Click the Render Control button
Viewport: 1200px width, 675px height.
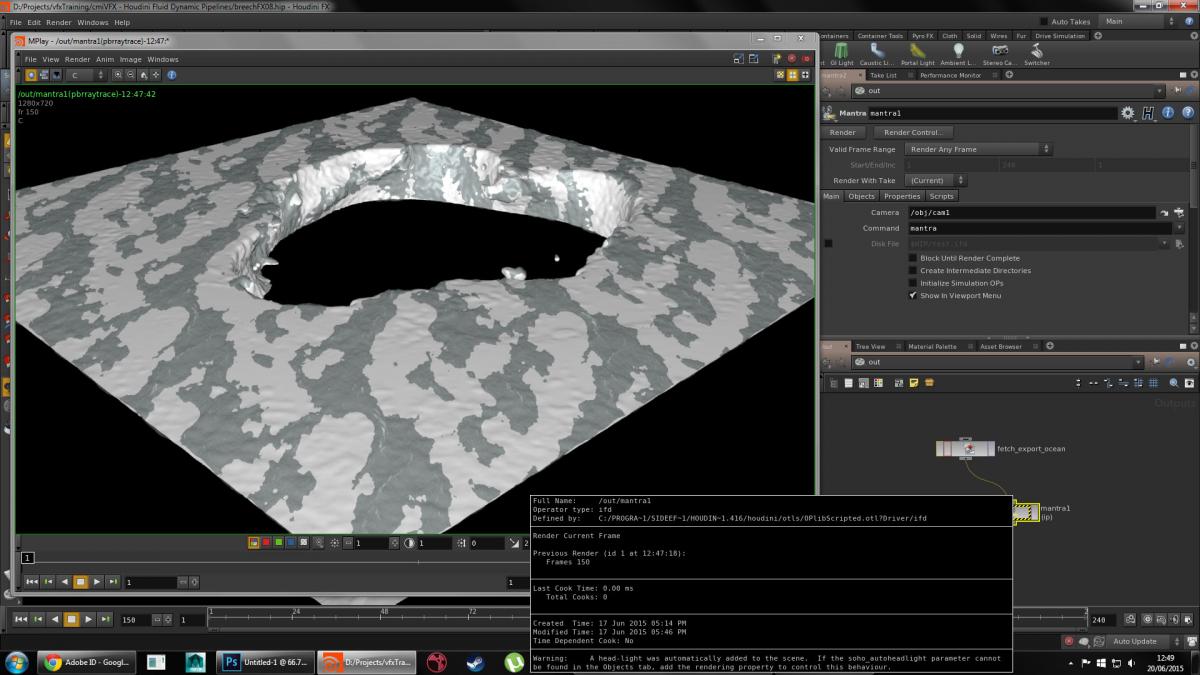coord(914,132)
